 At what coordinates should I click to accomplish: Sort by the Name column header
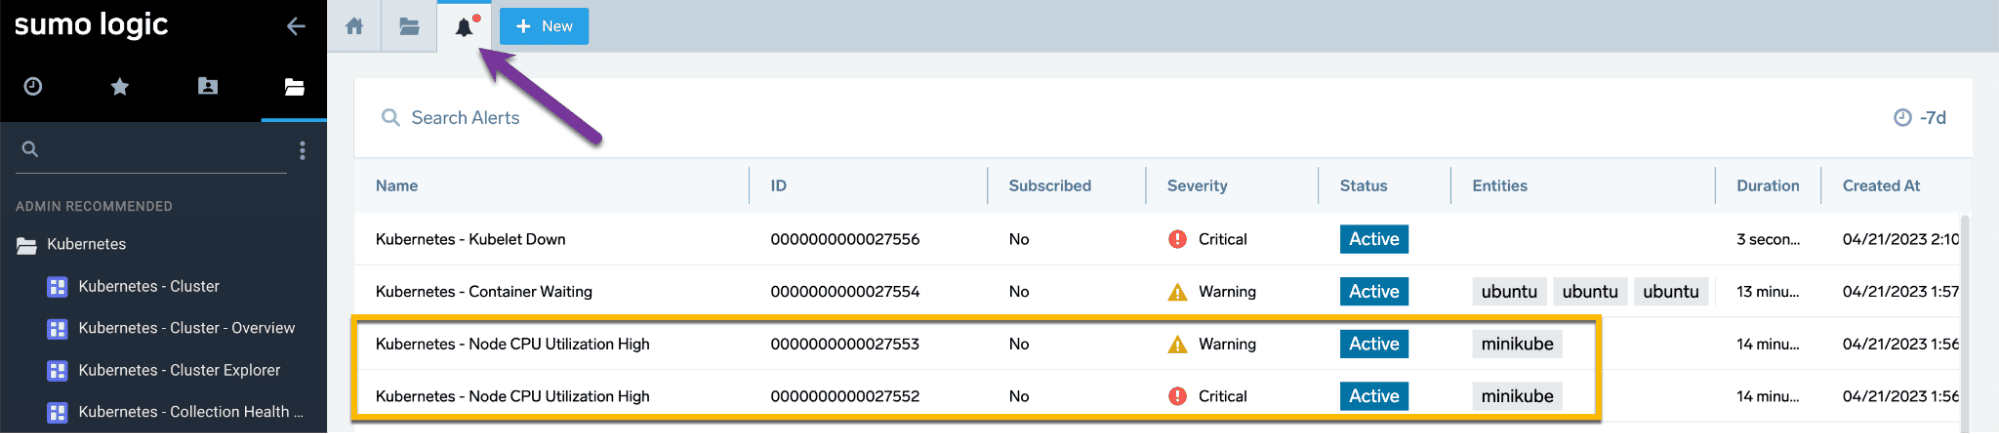click(x=397, y=186)
